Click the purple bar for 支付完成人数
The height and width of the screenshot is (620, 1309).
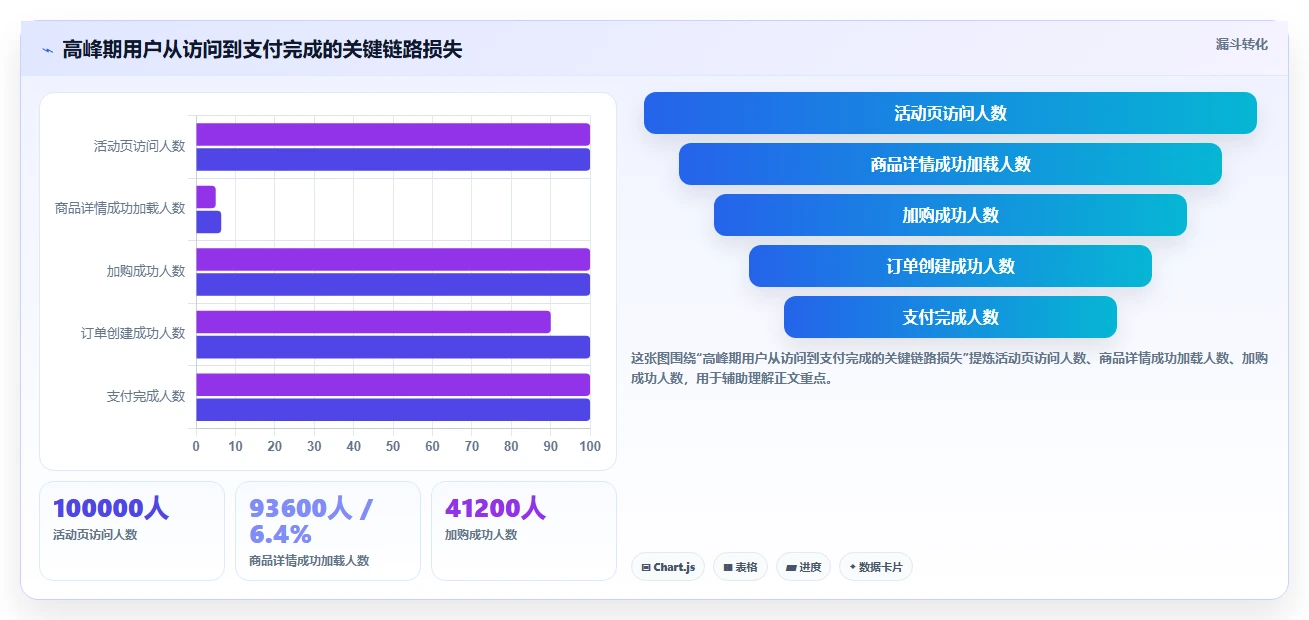(x=393, y=384)
